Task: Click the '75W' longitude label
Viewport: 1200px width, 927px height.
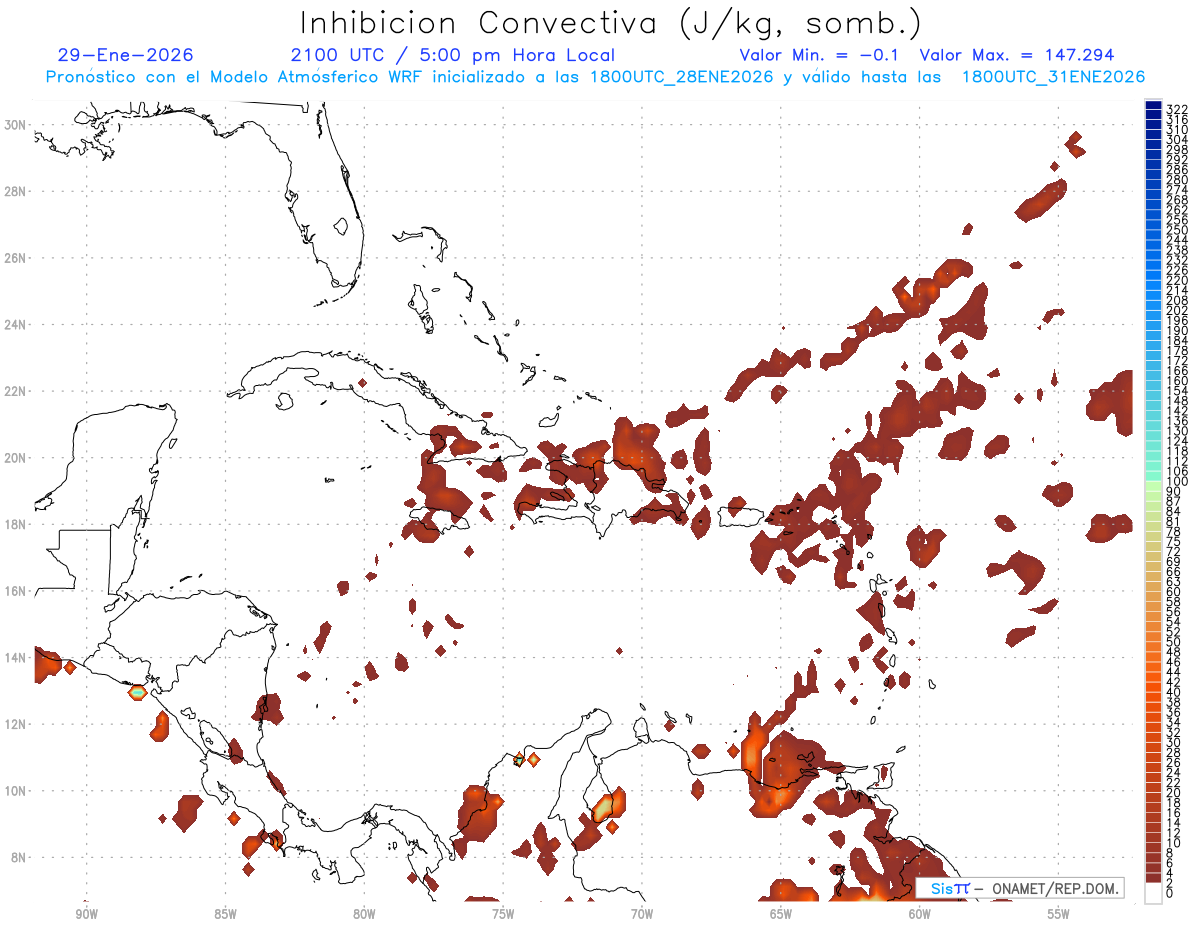Action: 503,913
